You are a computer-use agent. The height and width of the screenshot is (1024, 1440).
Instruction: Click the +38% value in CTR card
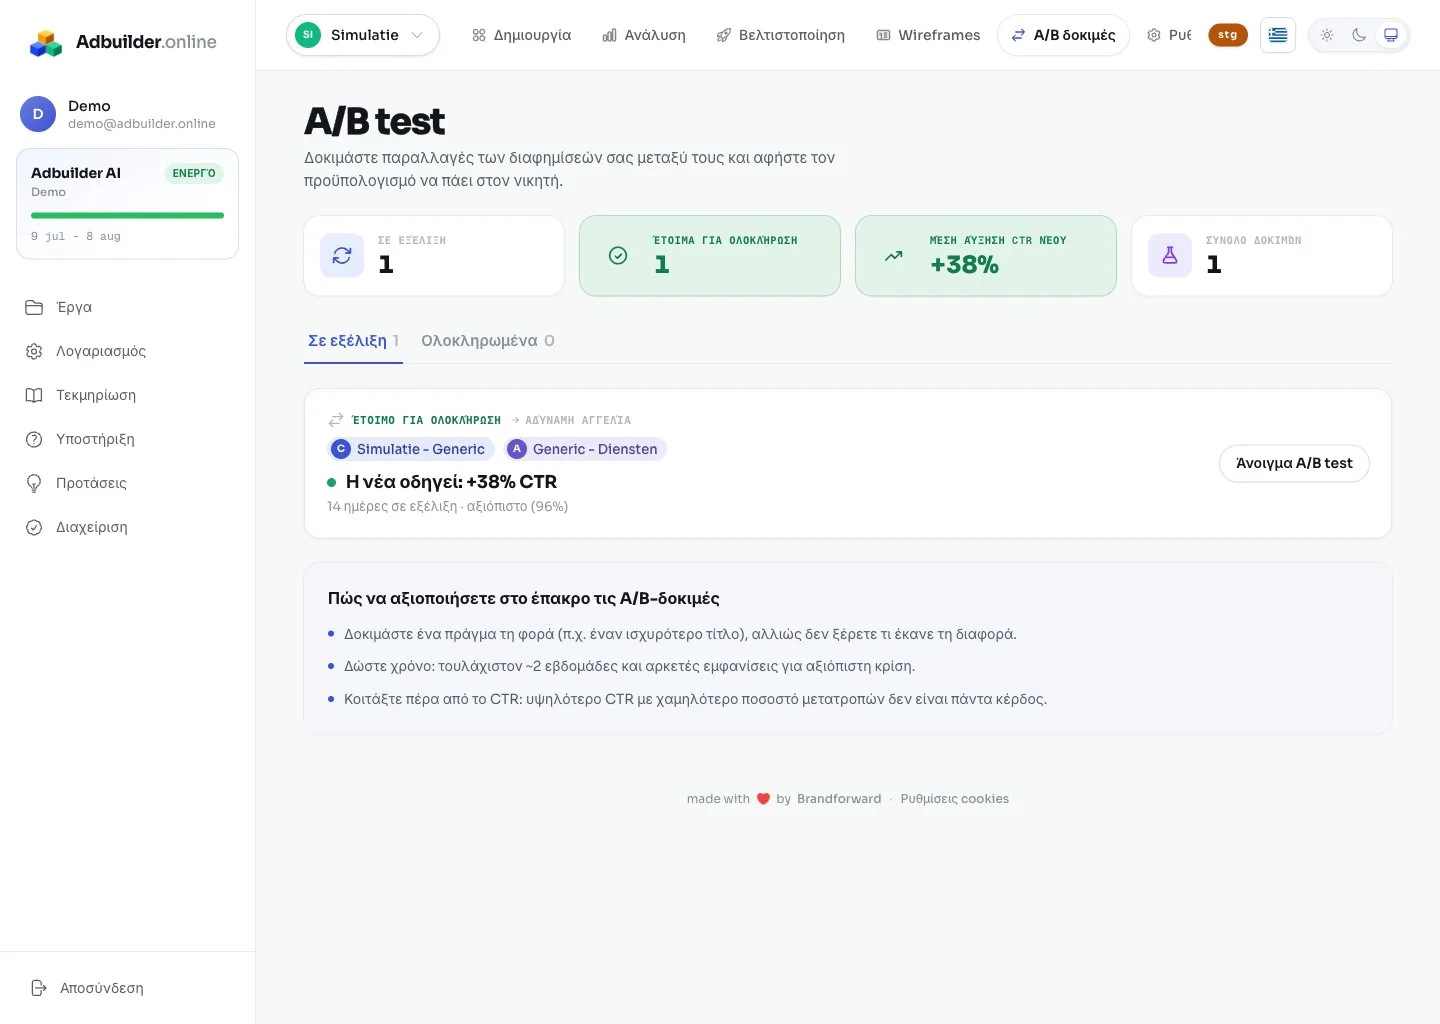tap(964, 265)
